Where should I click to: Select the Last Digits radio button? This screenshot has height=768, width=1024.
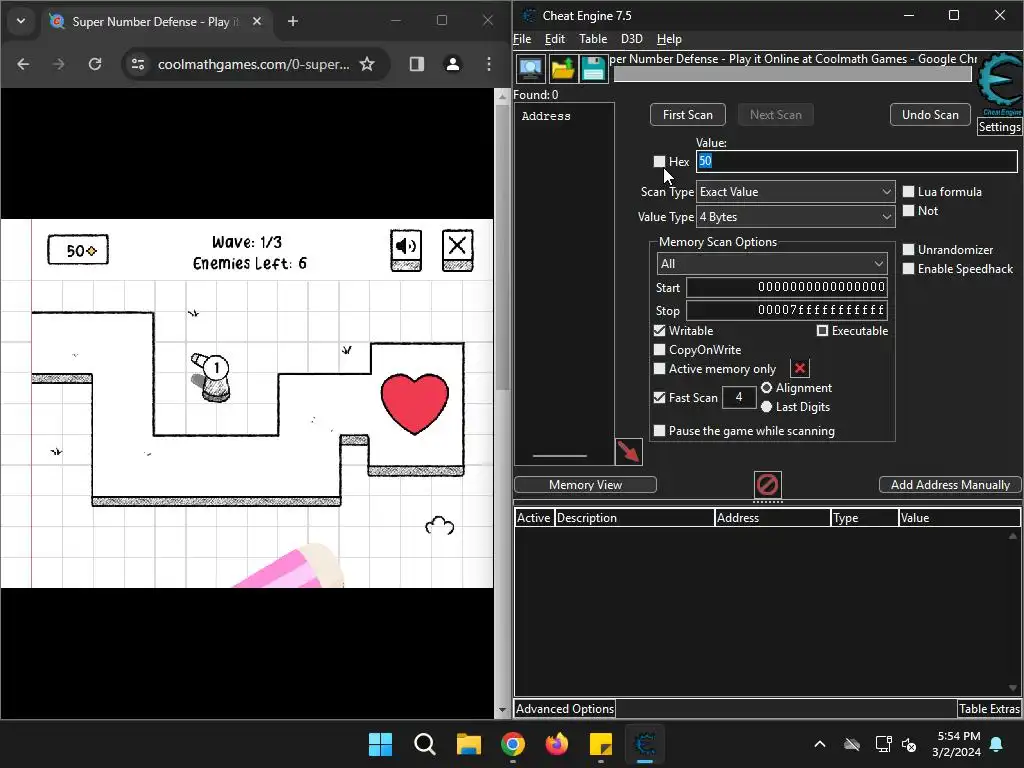tap(767, 406)
